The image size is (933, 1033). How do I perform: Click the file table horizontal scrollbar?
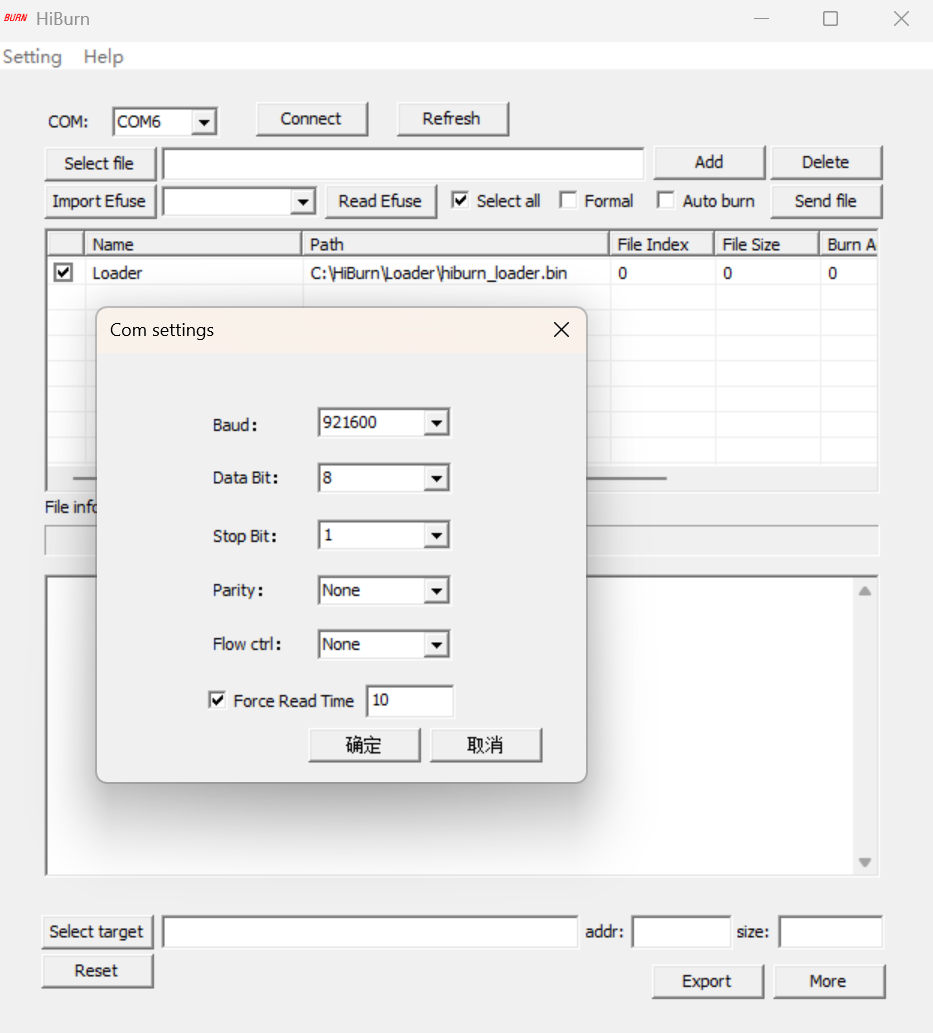(626, 478)
